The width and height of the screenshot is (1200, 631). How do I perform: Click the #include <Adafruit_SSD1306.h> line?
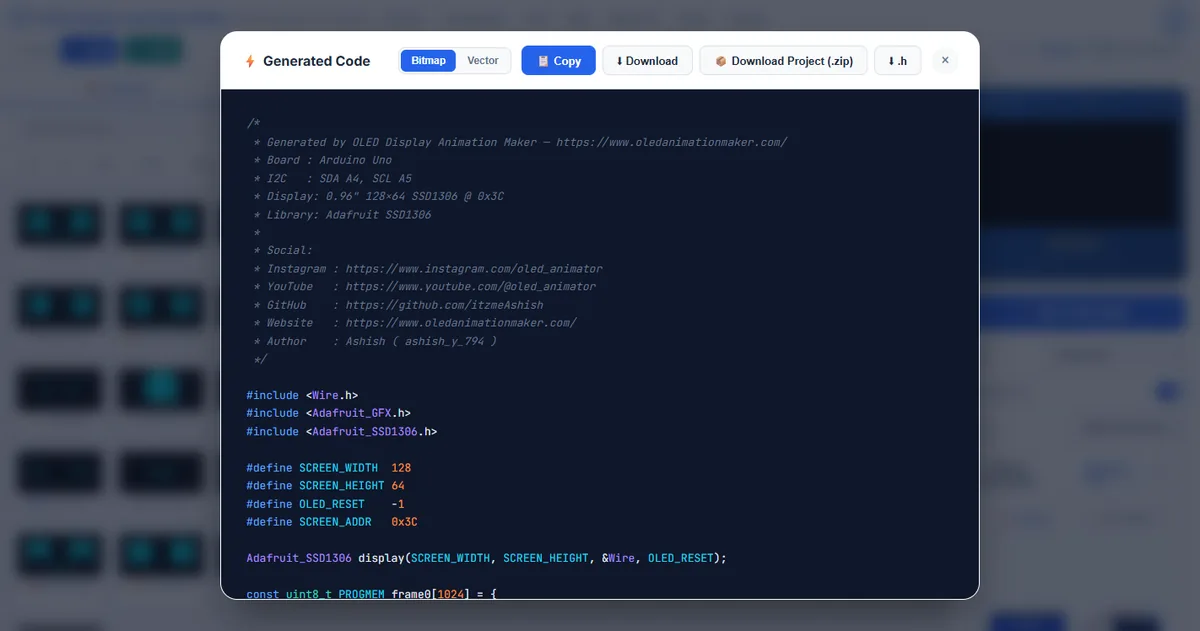click(x=342, y=431)
